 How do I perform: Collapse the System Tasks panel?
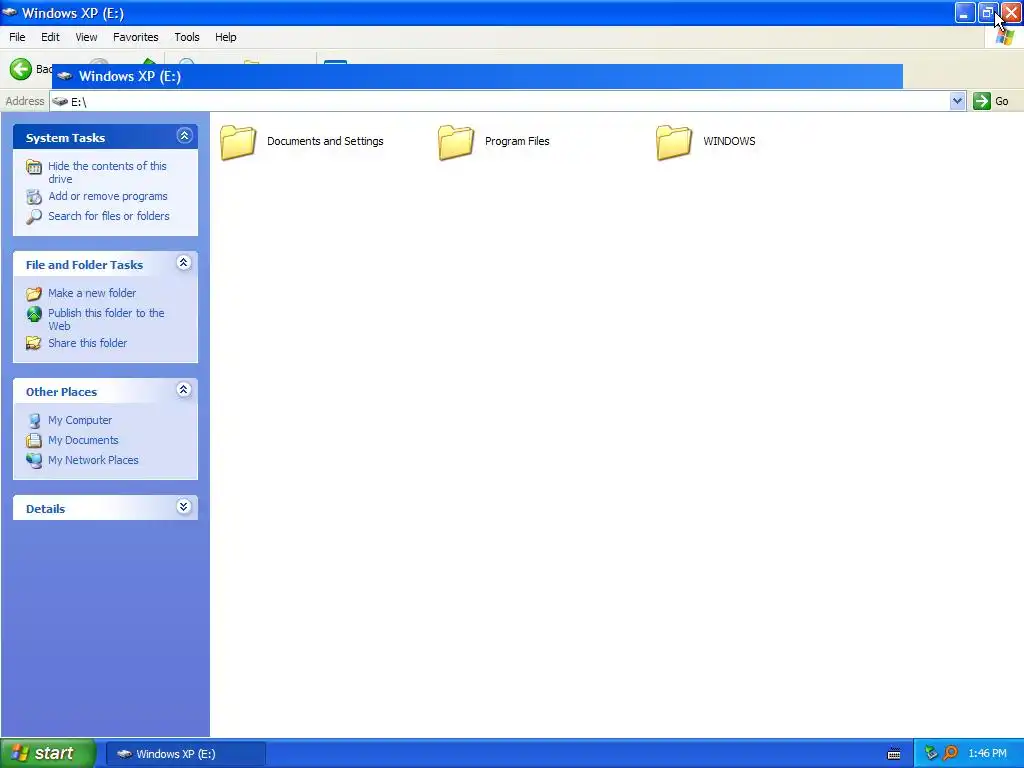184,136
